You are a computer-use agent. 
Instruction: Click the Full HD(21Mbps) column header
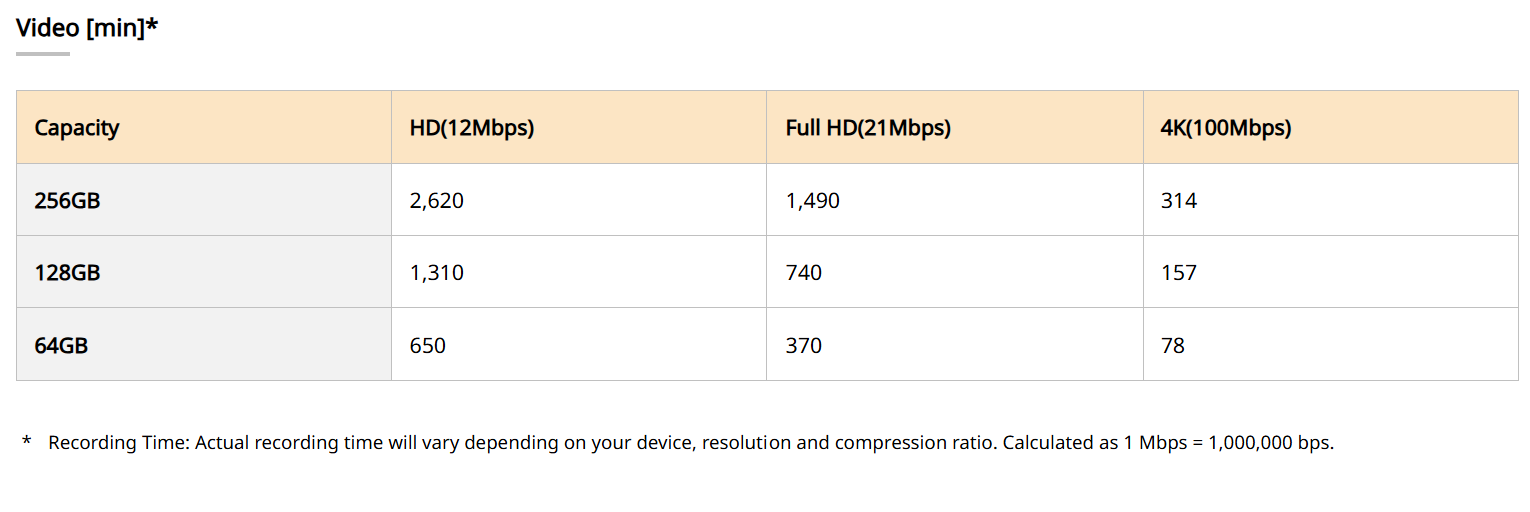(868, 128)
